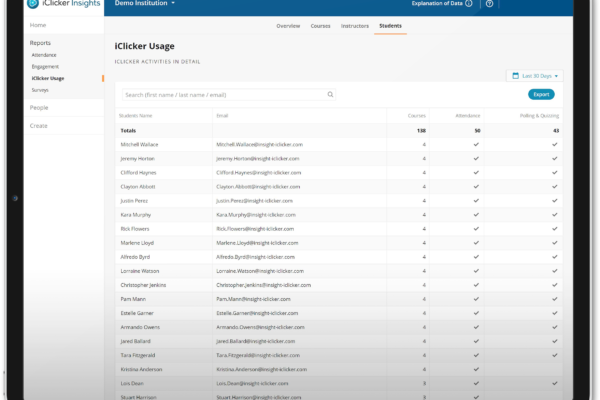Viewport: 600px width, 400px height.
Task: Click the Attendance checkmark for Pam Mann
Action: [x=476, y=299]
